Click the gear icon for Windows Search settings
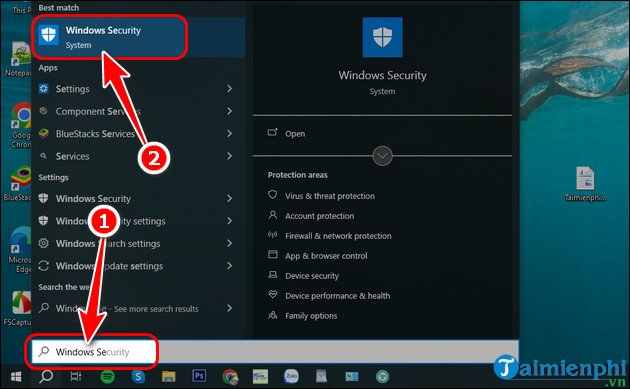This screenshot has height=389, width=630. click(x=43, y=243)
